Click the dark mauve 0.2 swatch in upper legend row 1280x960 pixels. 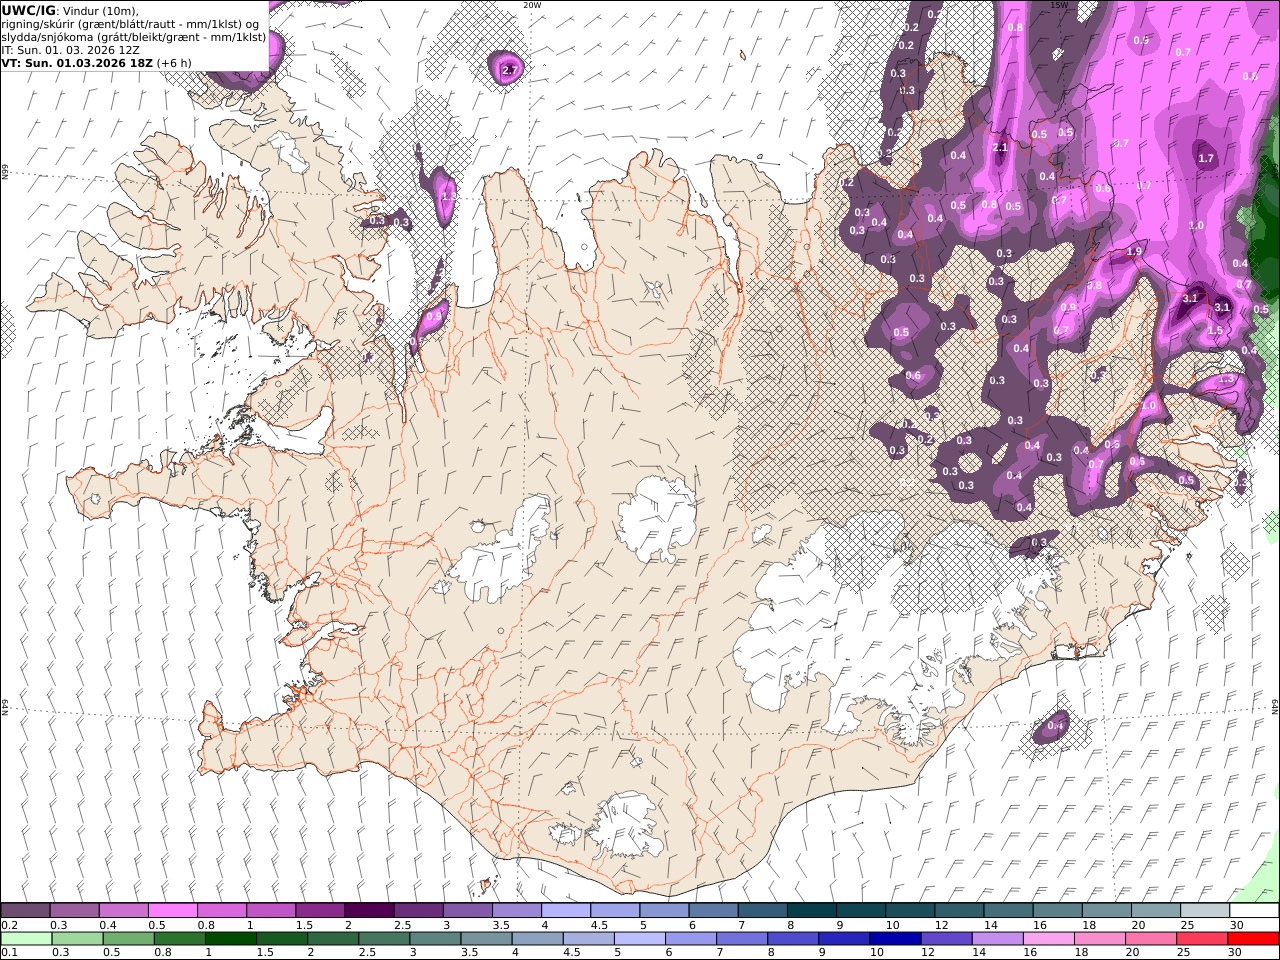click(26, 910)
